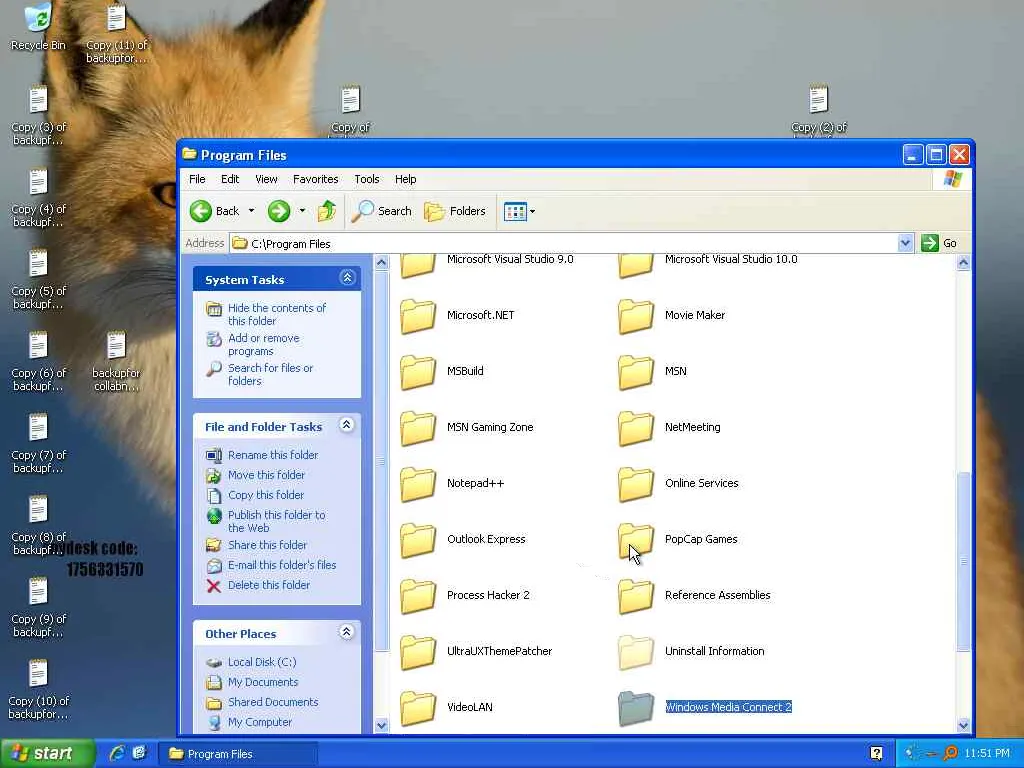Open My Computer in Other Places
The width and height of the screenshot is (1024, 768).
point(260,722)
